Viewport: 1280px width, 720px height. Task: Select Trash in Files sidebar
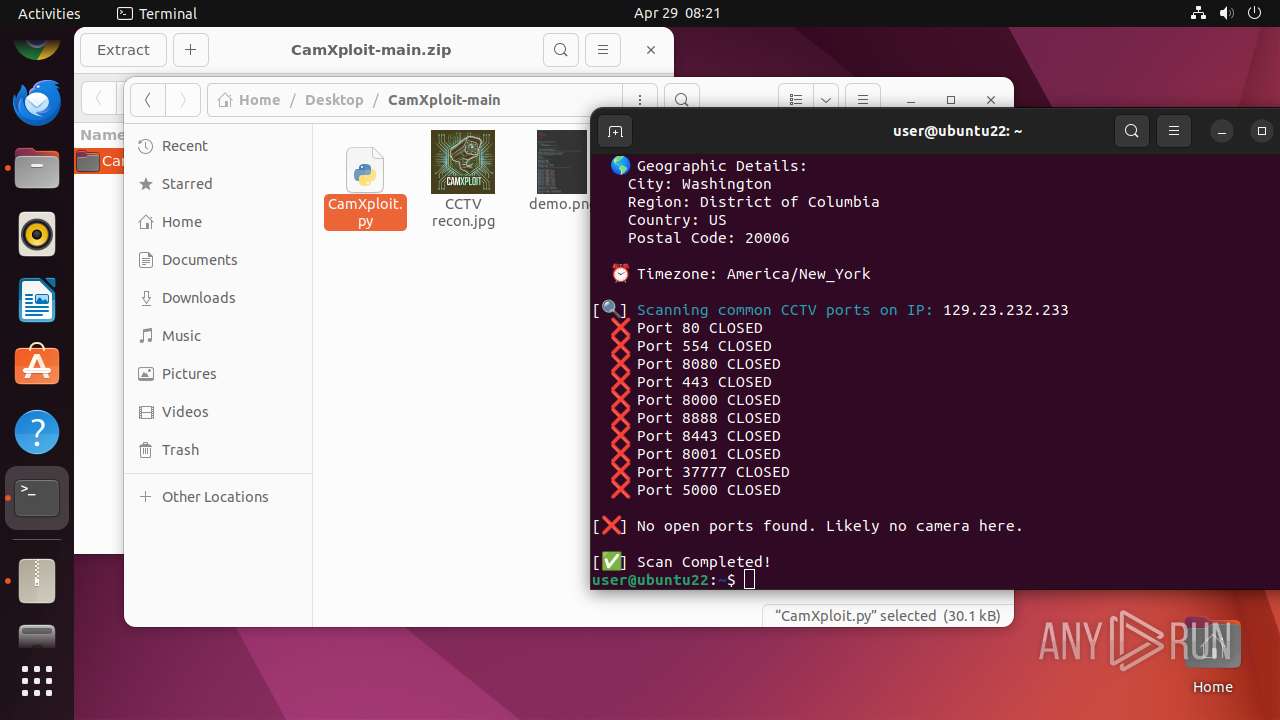click(218, 450)
